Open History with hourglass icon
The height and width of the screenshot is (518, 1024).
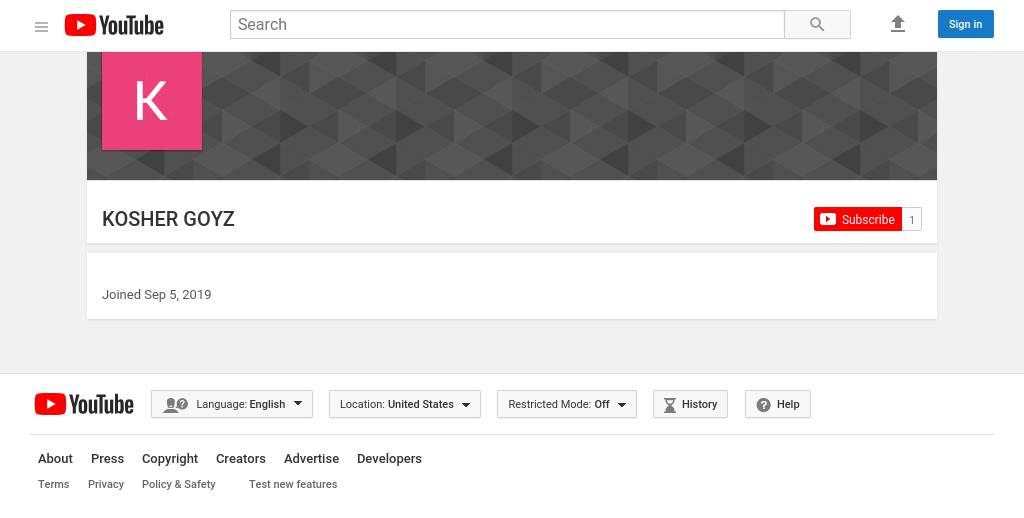tap(690, 404)
